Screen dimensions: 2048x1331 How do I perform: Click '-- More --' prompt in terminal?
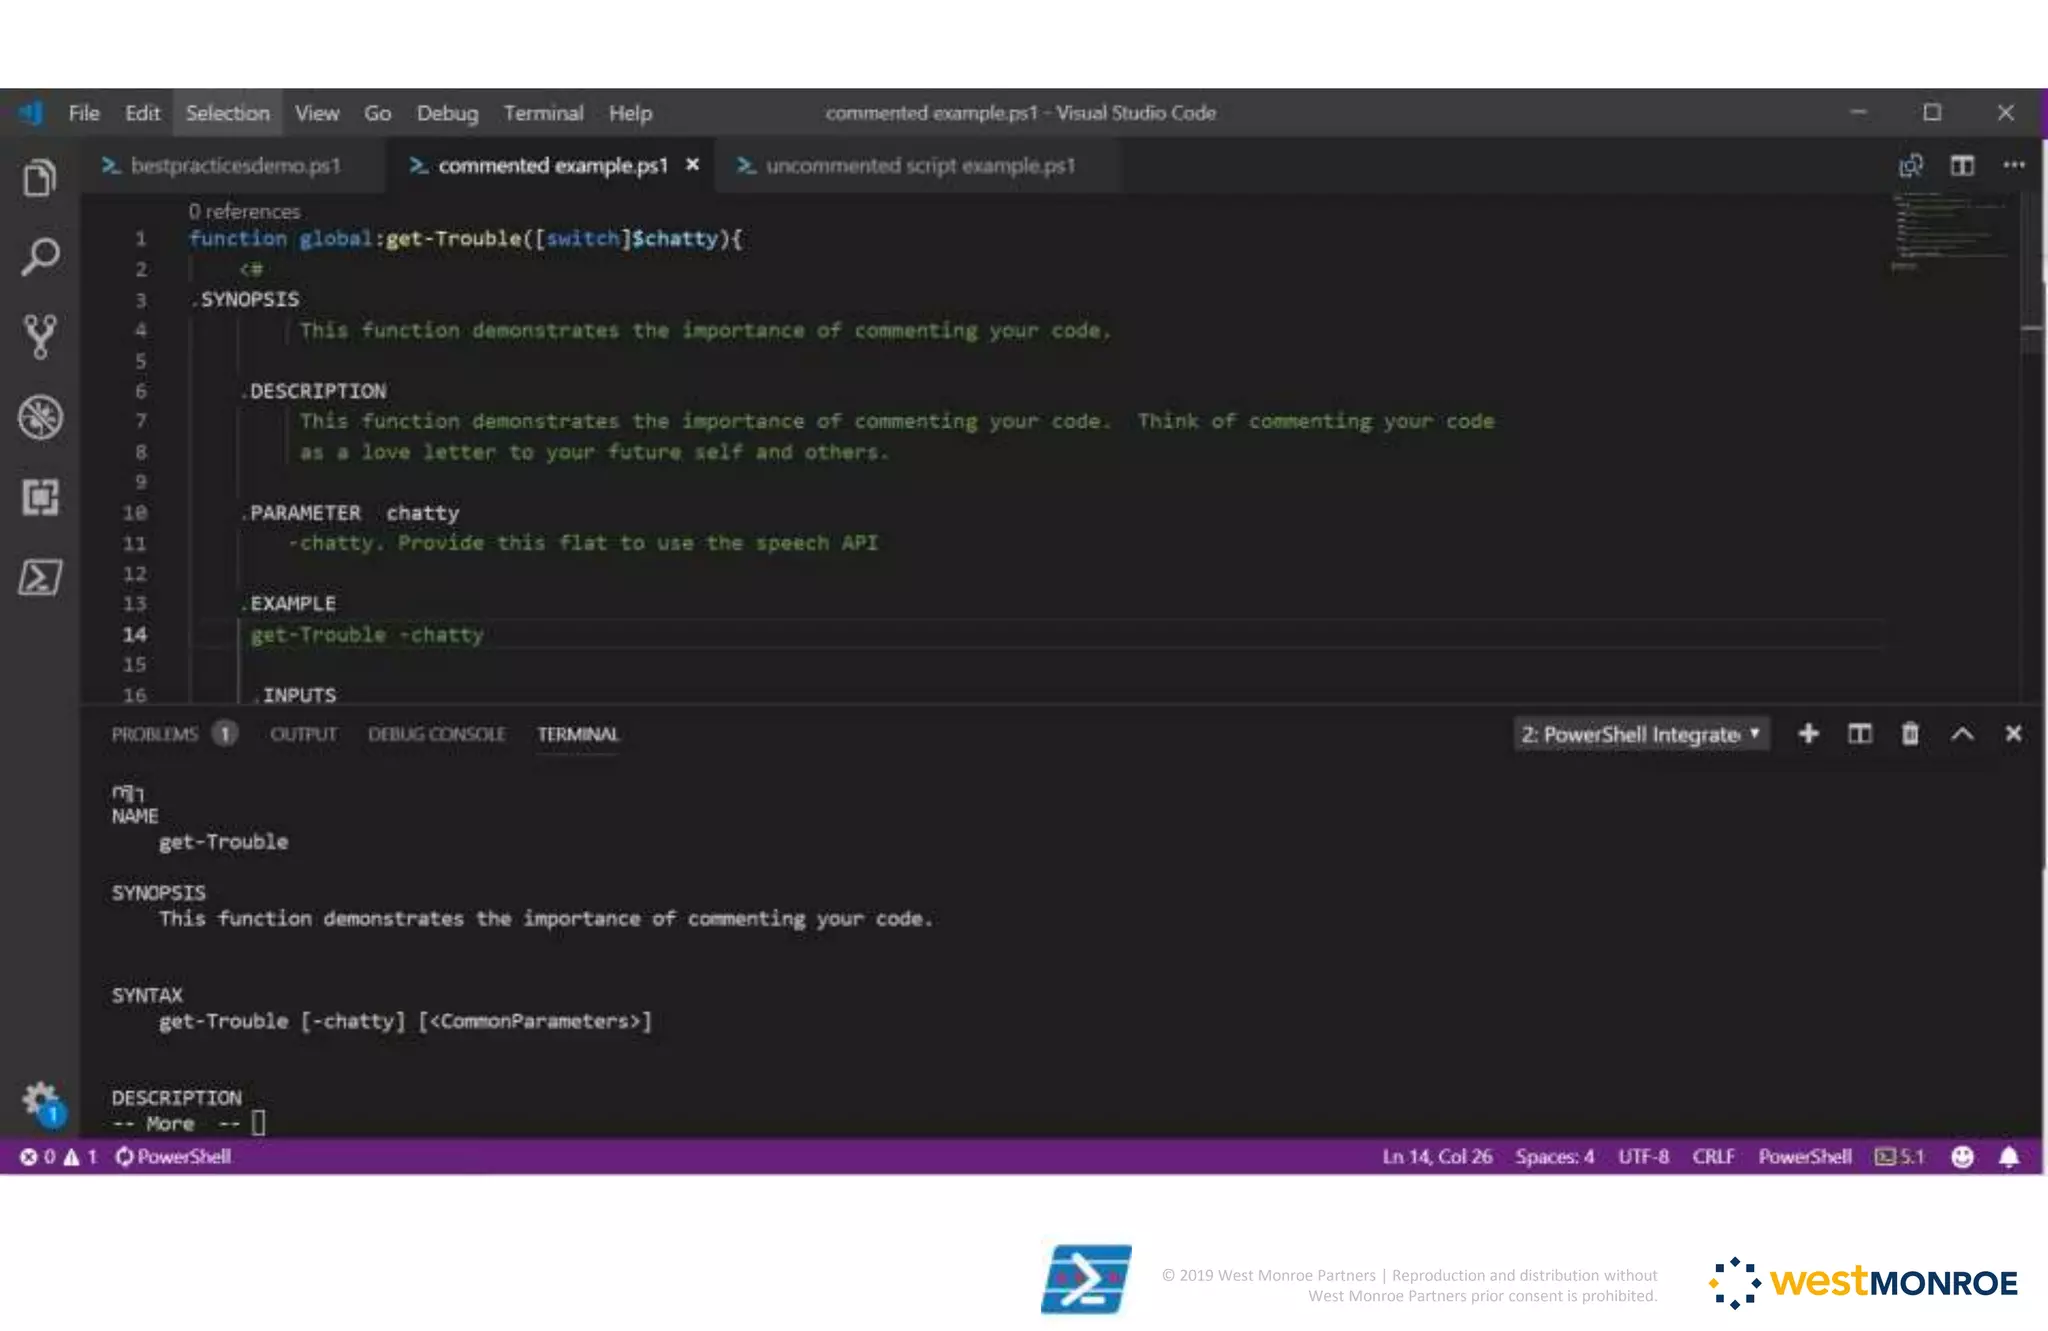point(176,1124)
